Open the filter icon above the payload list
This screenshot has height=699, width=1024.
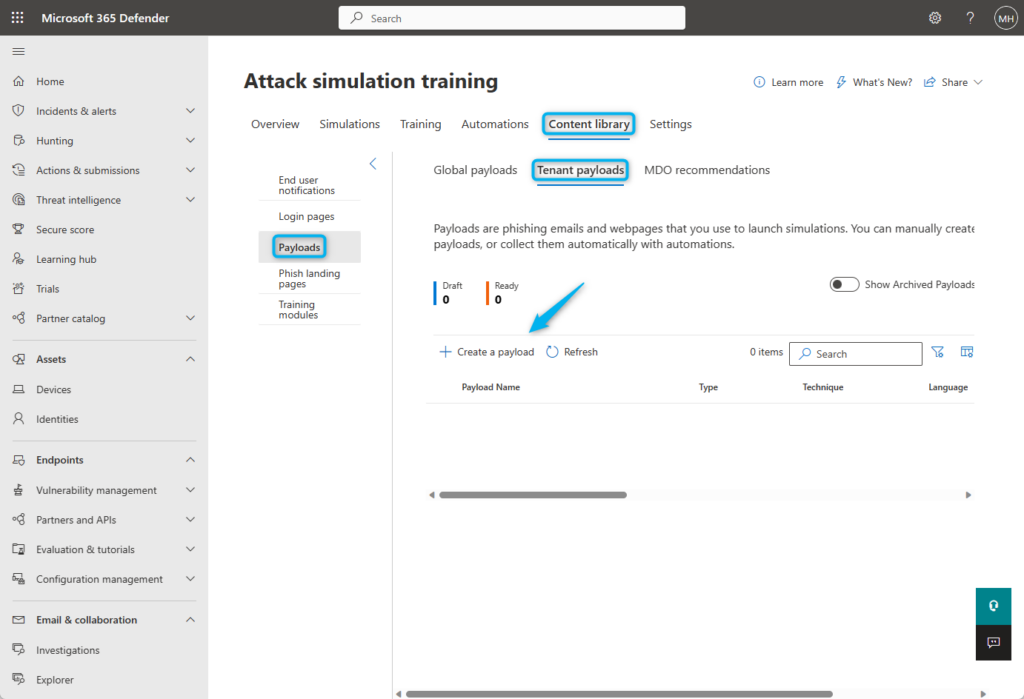click(x=938, y=351)
